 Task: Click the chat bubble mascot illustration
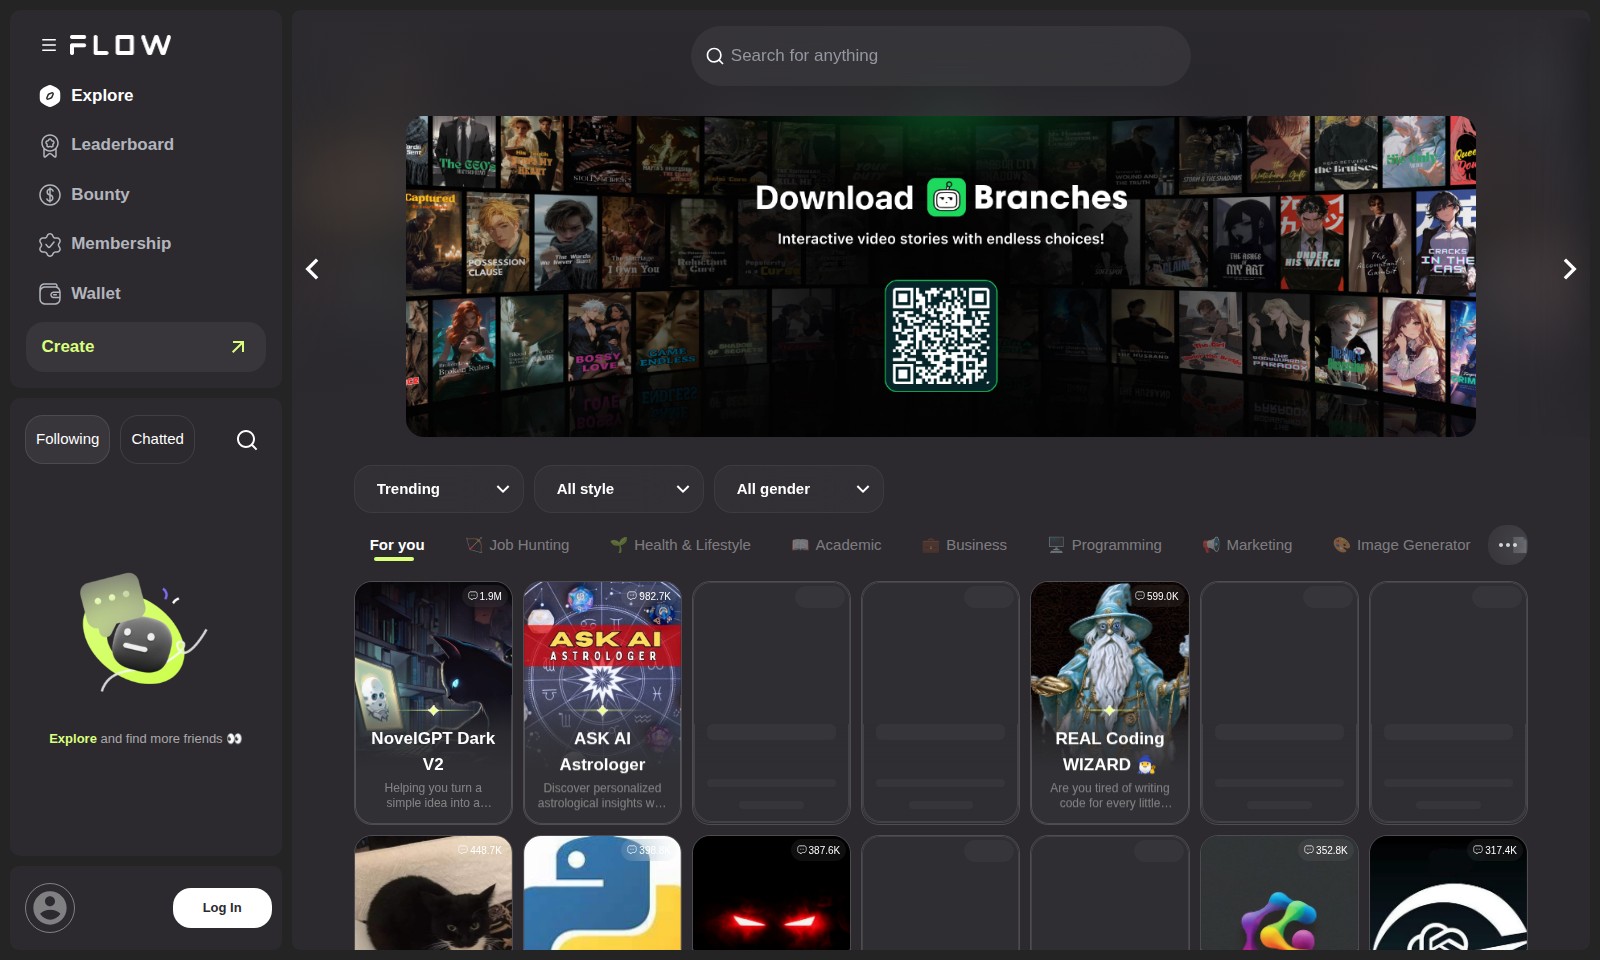pyautogui.click(x=142, y=632)
